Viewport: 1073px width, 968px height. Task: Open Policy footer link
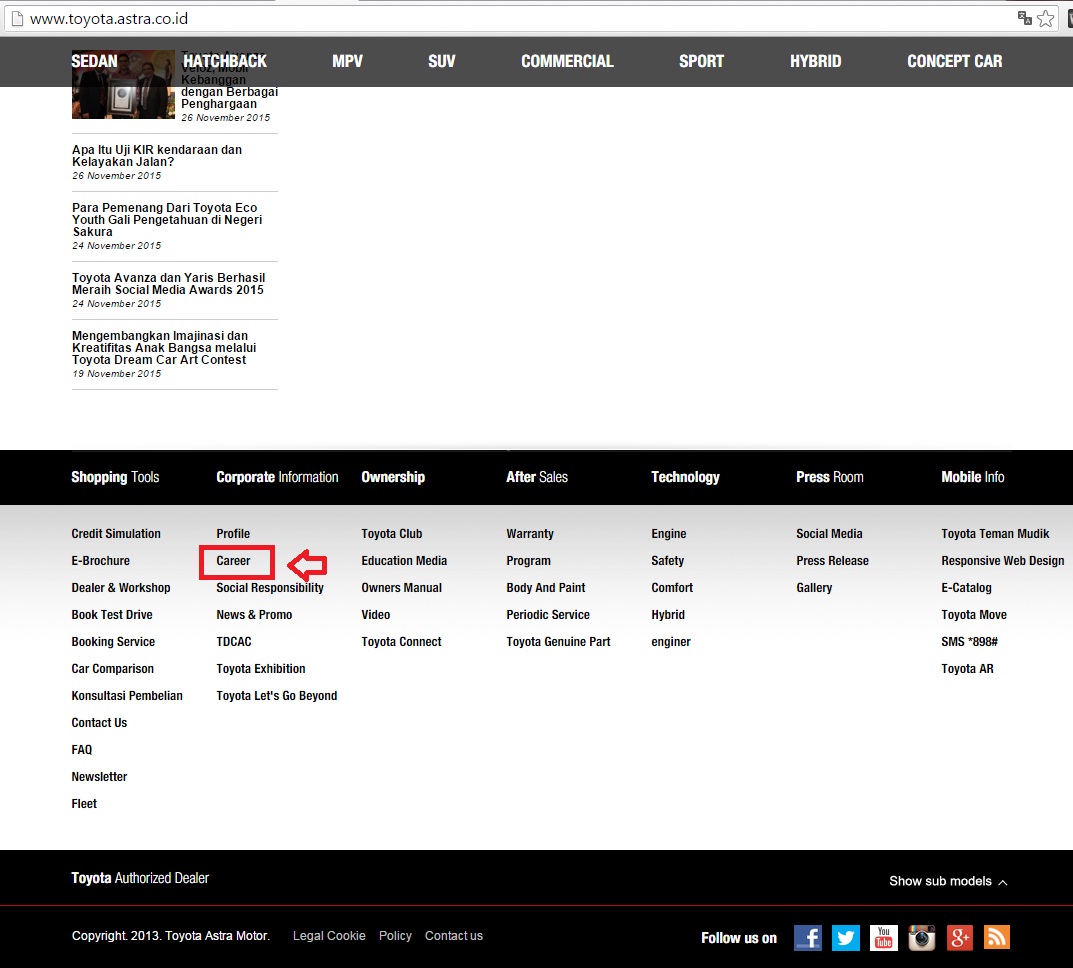(396, 936)
